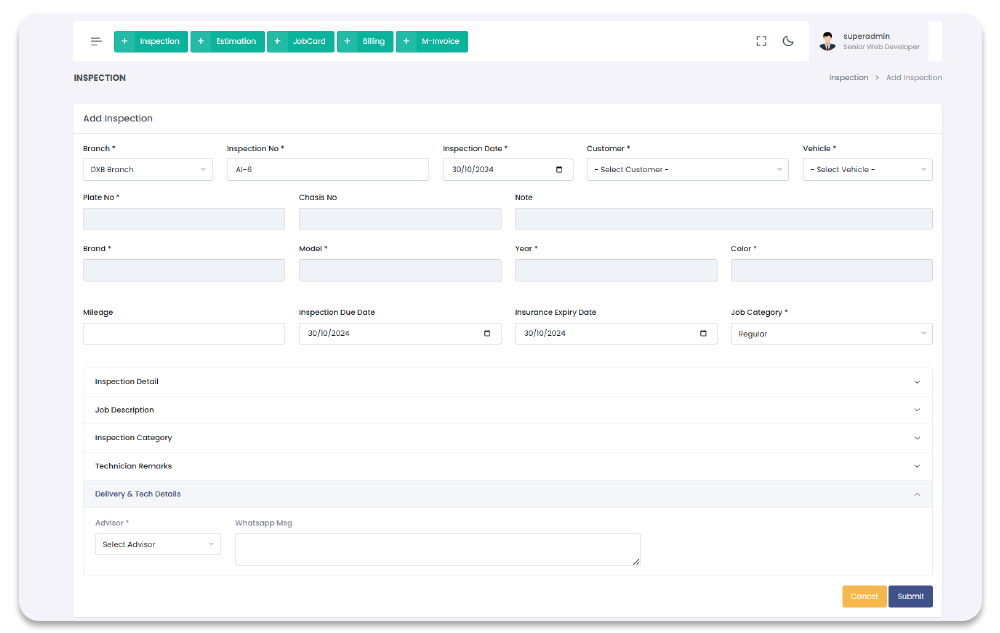Image resolution: width=1000 pixels, height=633 pixels.
Task: Open Insurance Expiry Date calendar icon
Action: (x=703, y=334)
